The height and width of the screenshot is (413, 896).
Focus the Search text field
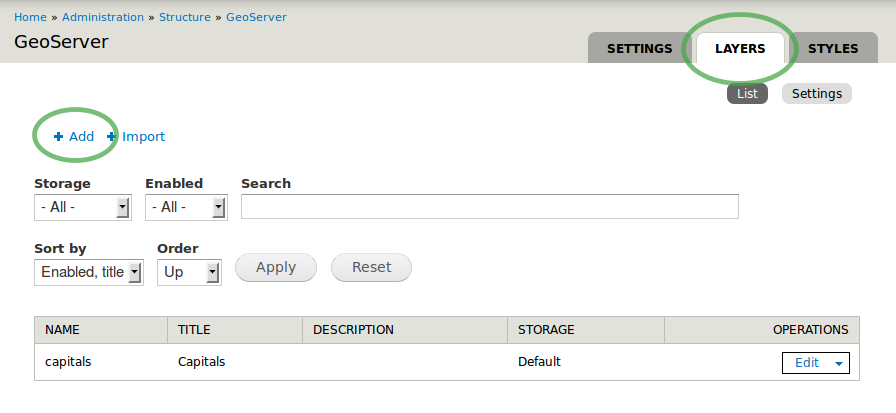tap(489, 207)
